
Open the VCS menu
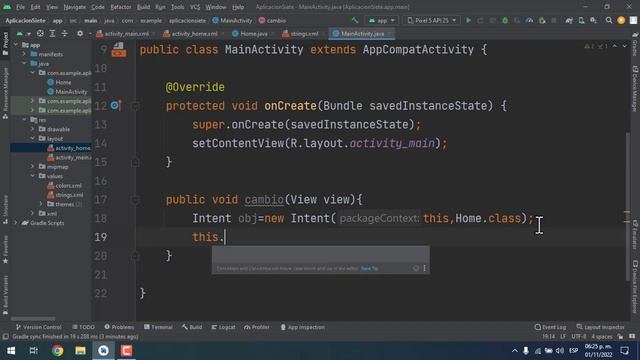tap(195, 7)
